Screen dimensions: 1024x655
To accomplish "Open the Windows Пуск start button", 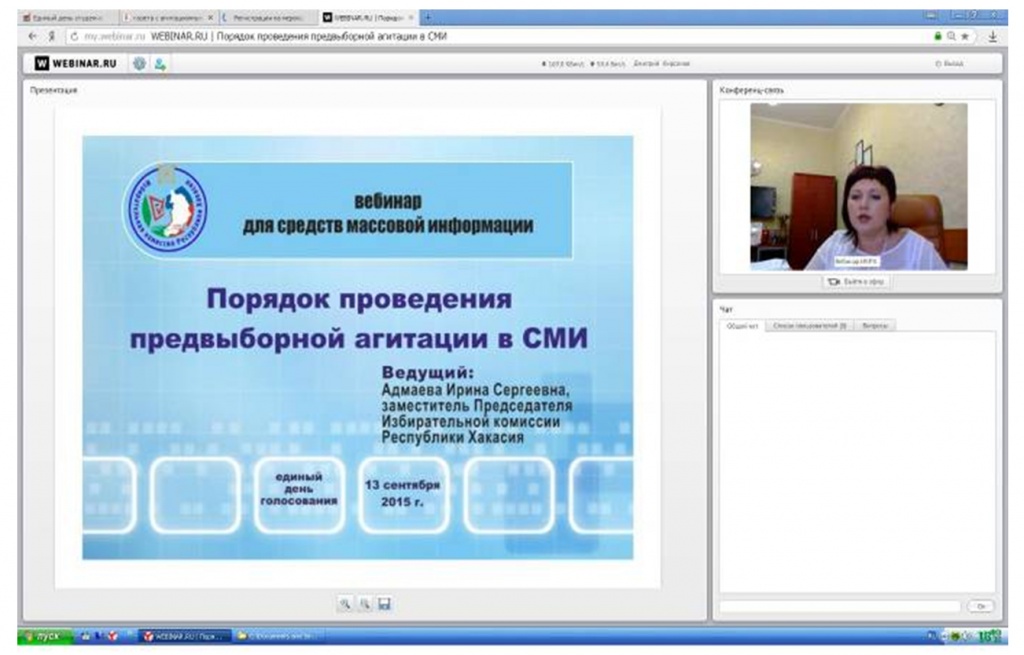I will [x=46, y=636].
